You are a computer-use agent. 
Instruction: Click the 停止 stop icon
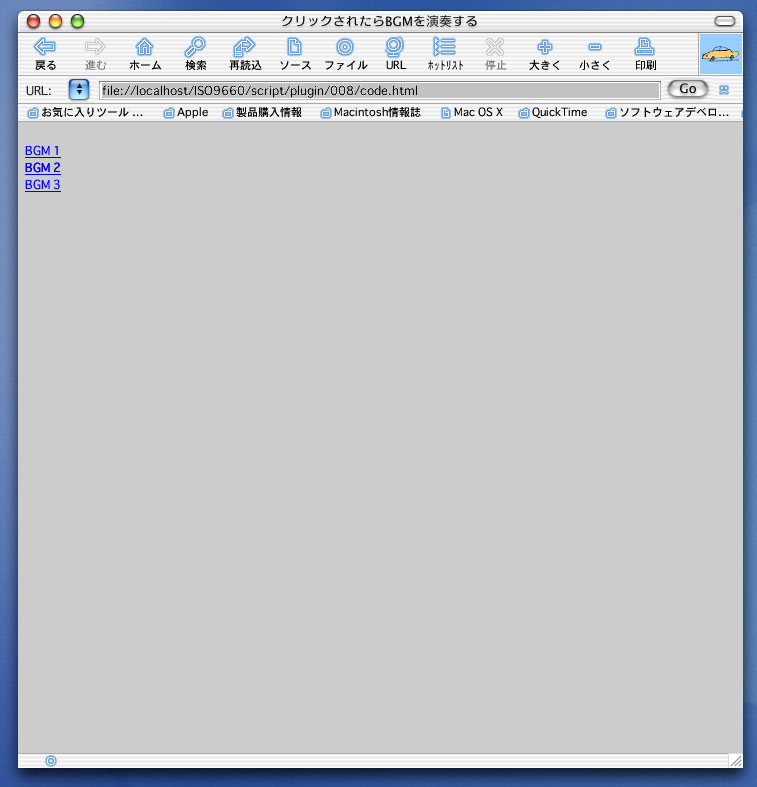tap(495, 53)
